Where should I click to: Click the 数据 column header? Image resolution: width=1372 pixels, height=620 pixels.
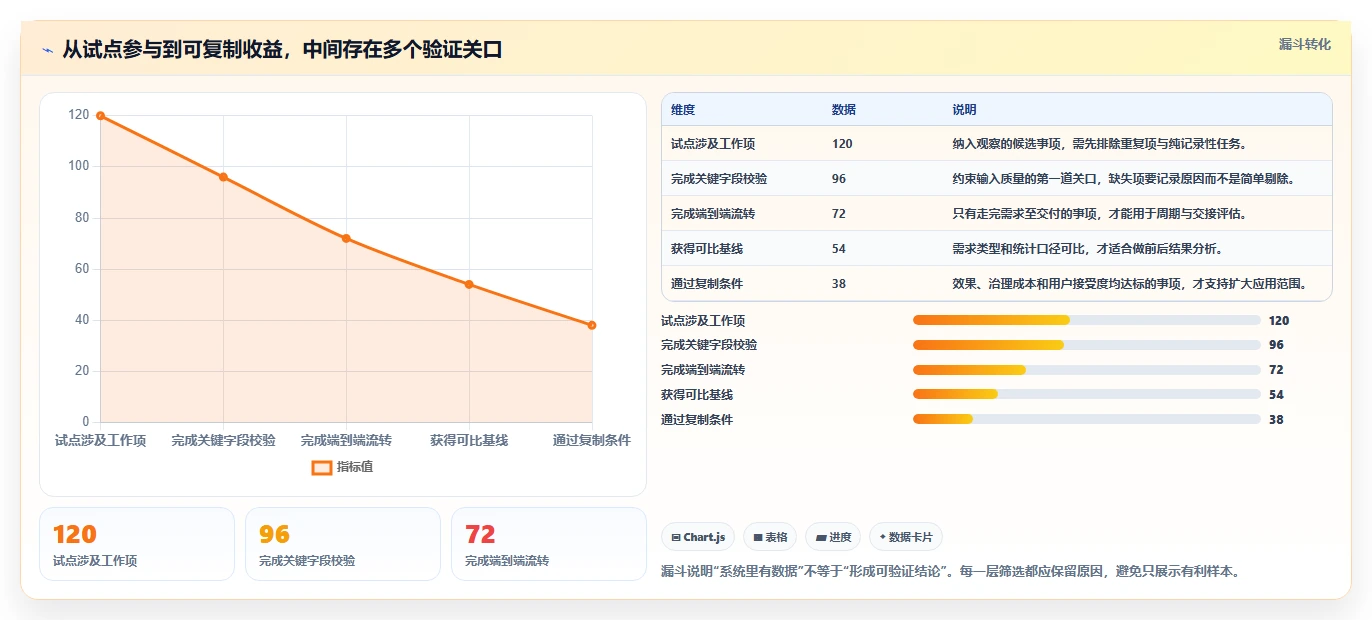844,110
